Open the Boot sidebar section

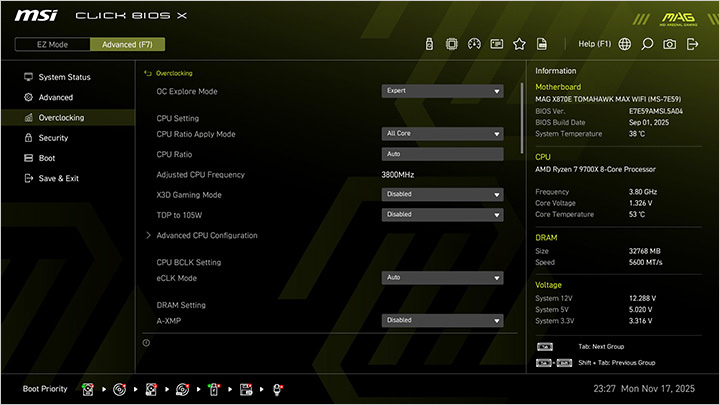[x=46, y=158]
